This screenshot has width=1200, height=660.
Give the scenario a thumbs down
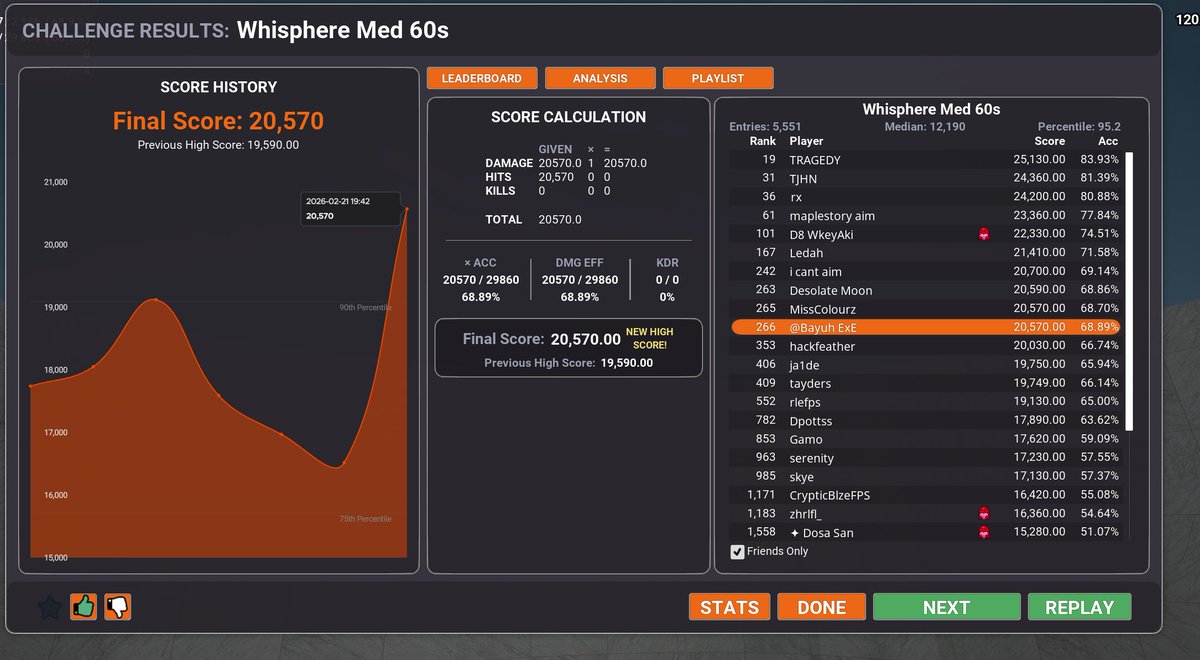click(118, 606)
